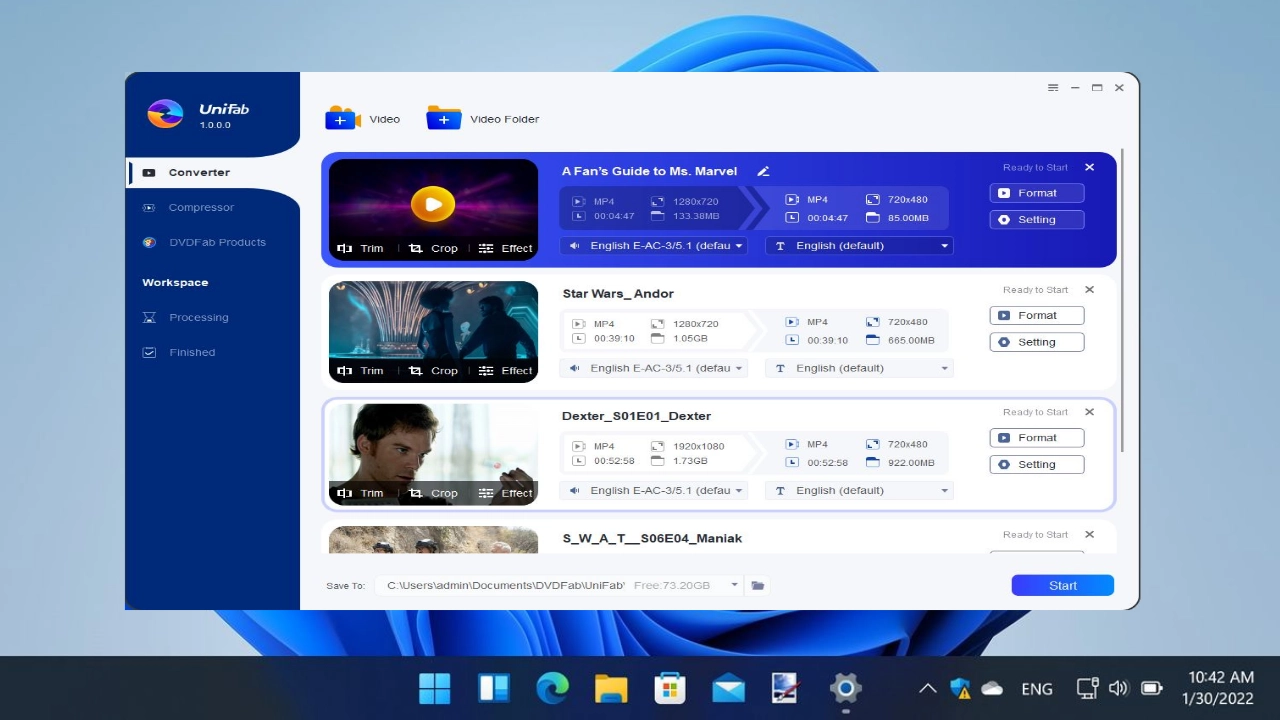Crop the Star Wars_Andor video

click(x=433, y=370)
